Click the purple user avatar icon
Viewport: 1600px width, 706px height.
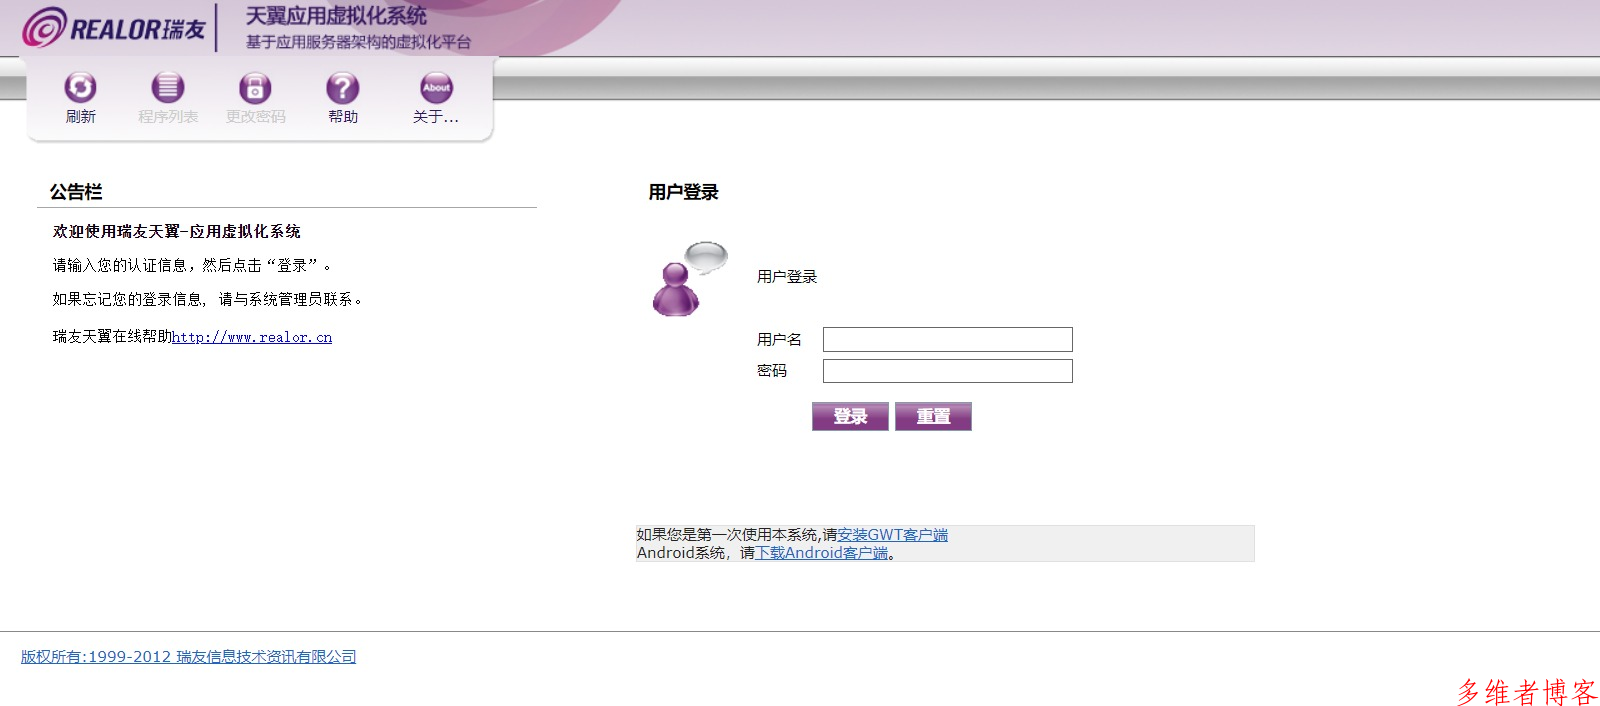(x=689, y=279)
